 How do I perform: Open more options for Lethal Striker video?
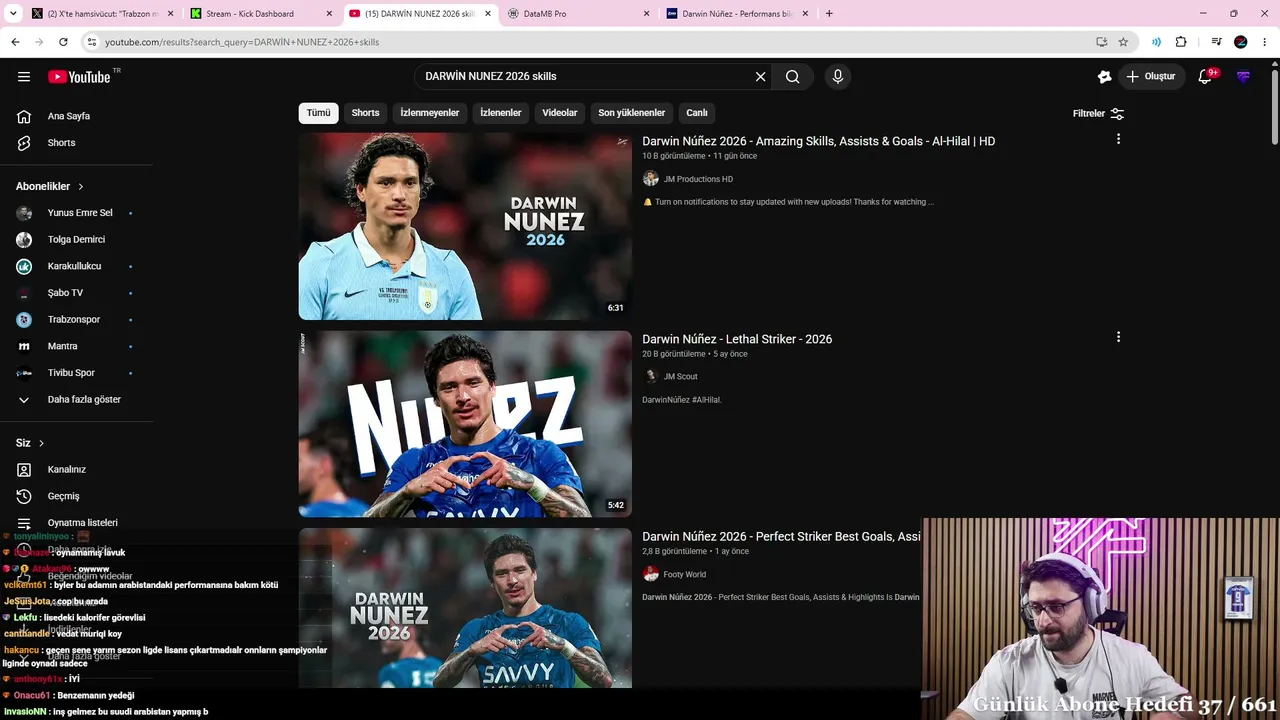1118,337
